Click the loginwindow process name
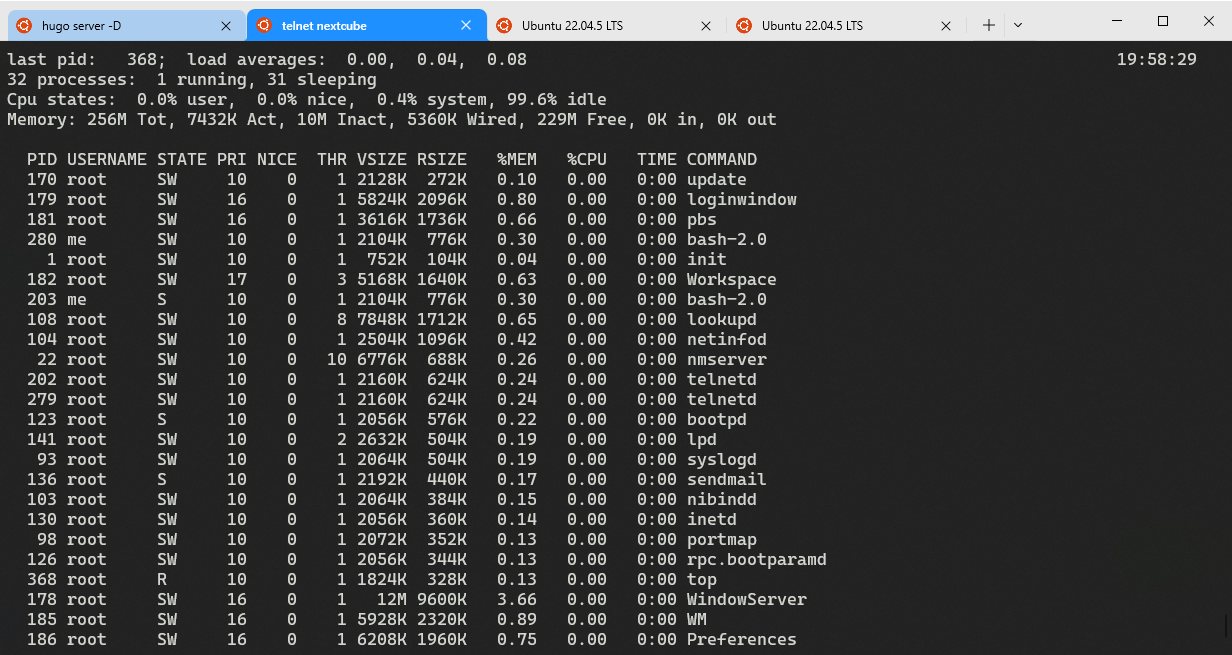1232x655 pixels. point(741,200)
